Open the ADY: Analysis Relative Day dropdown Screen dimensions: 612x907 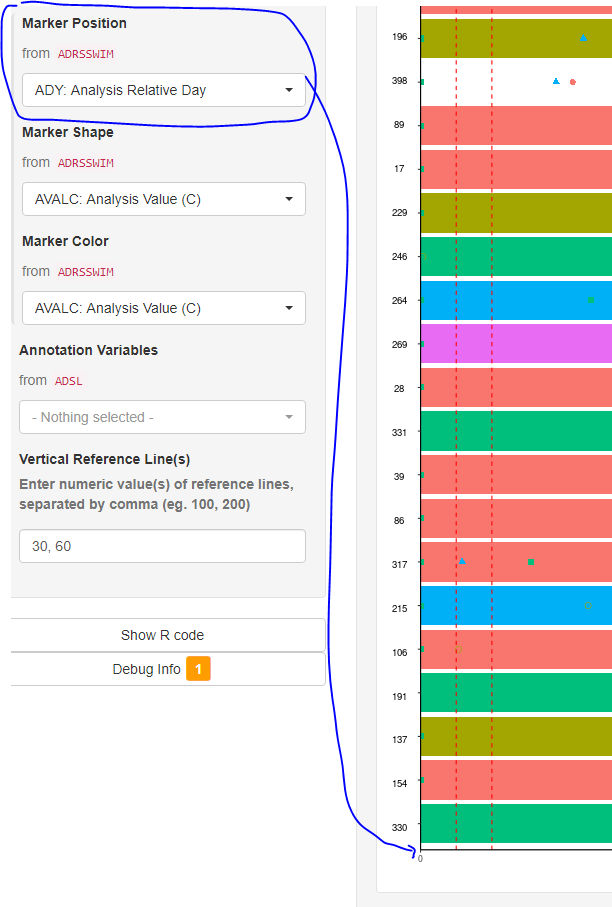[163, 90]
